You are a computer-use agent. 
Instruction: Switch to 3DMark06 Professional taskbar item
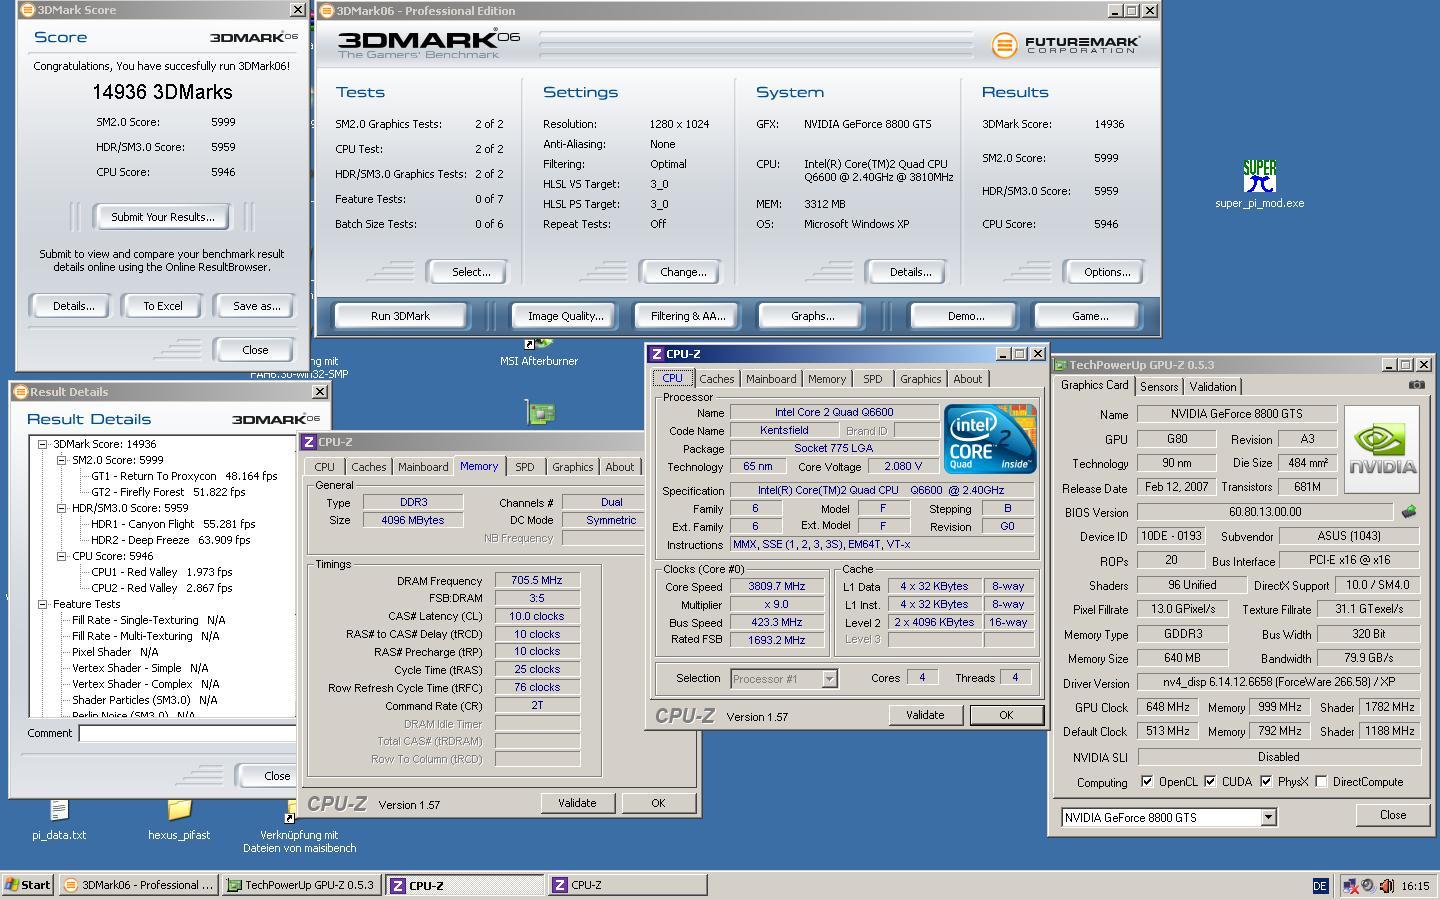click(x=139, y=885)
